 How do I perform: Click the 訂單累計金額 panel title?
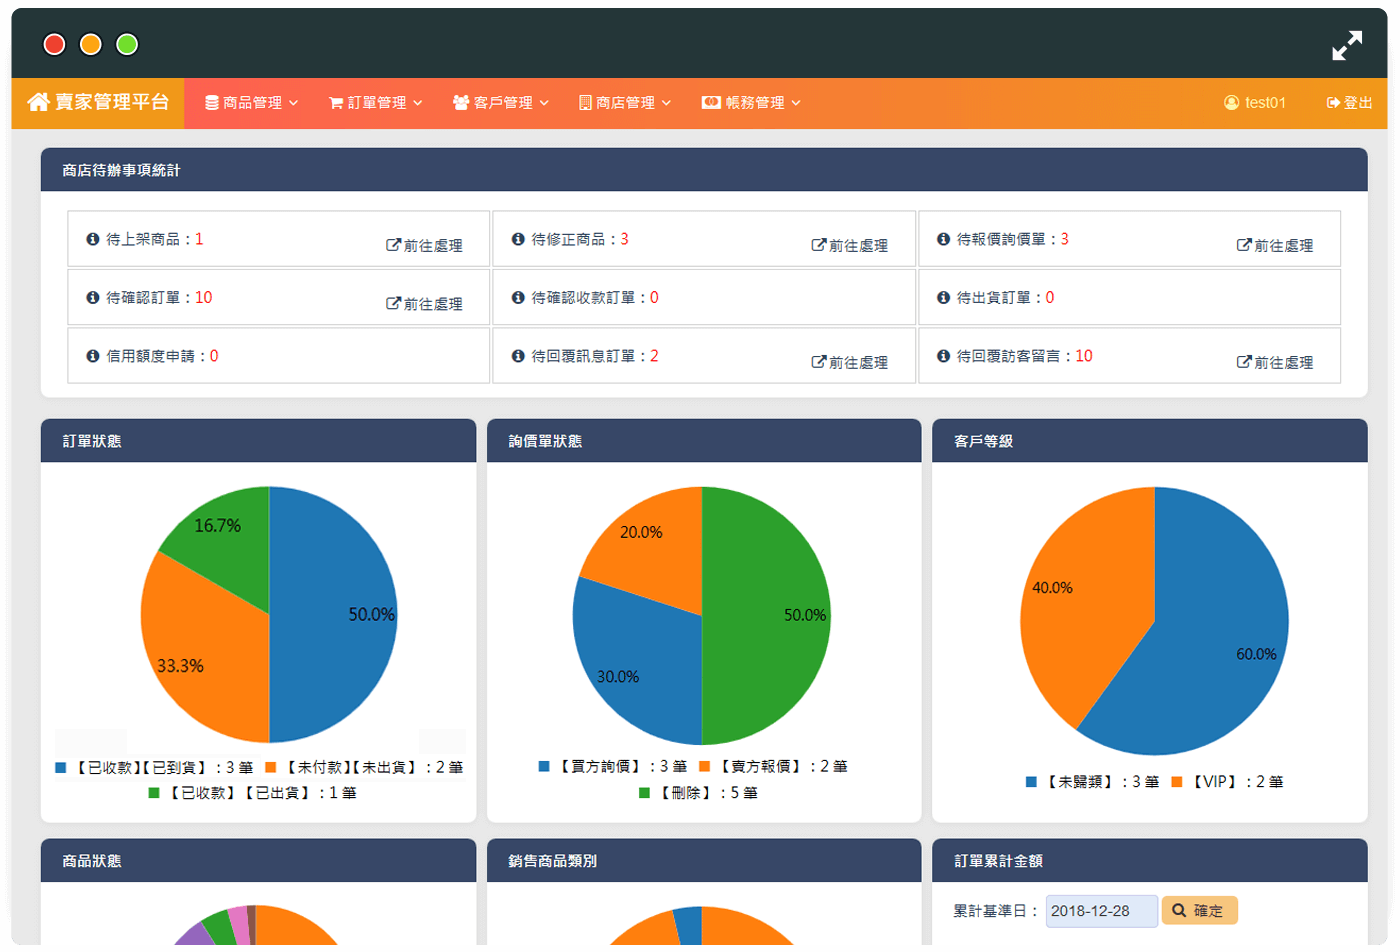pyautogui.click(x=998, y=861)
